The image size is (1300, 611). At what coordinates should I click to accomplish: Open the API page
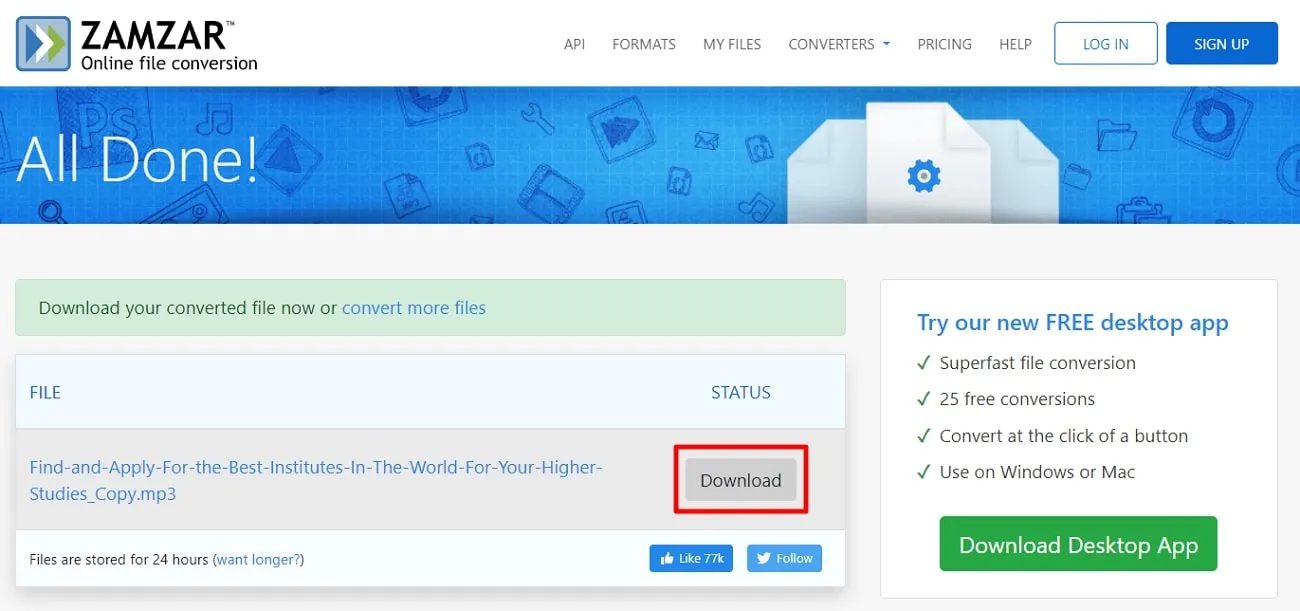(574, 44)
